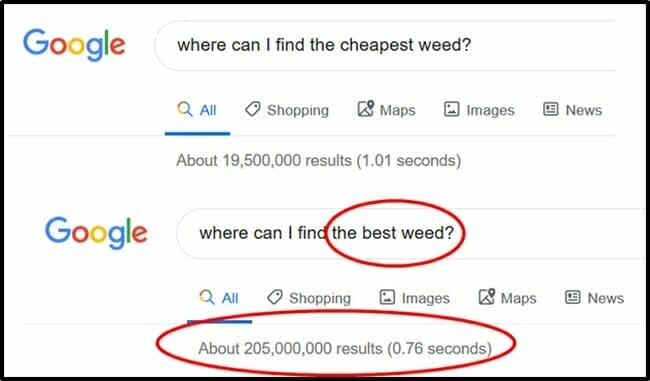Click the Images picture icon in the top search

[x=451, y=109]
